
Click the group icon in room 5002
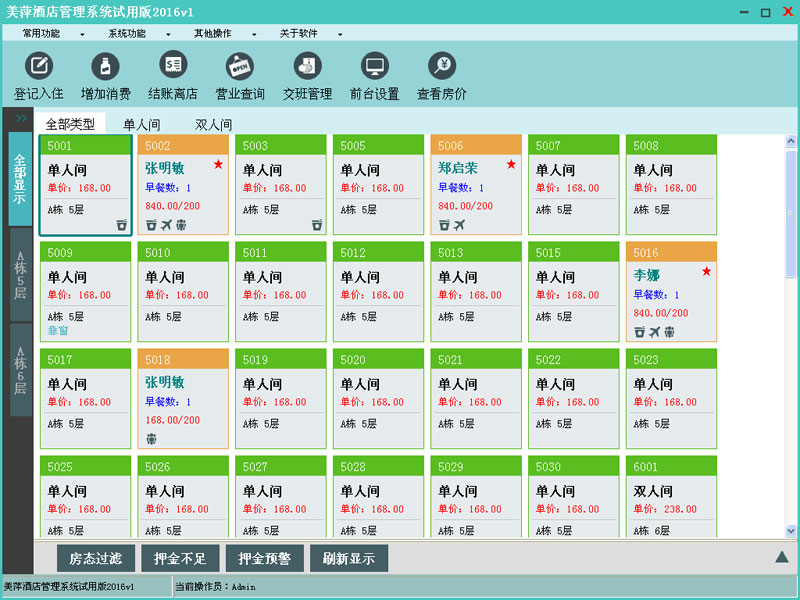coord(181,224)
